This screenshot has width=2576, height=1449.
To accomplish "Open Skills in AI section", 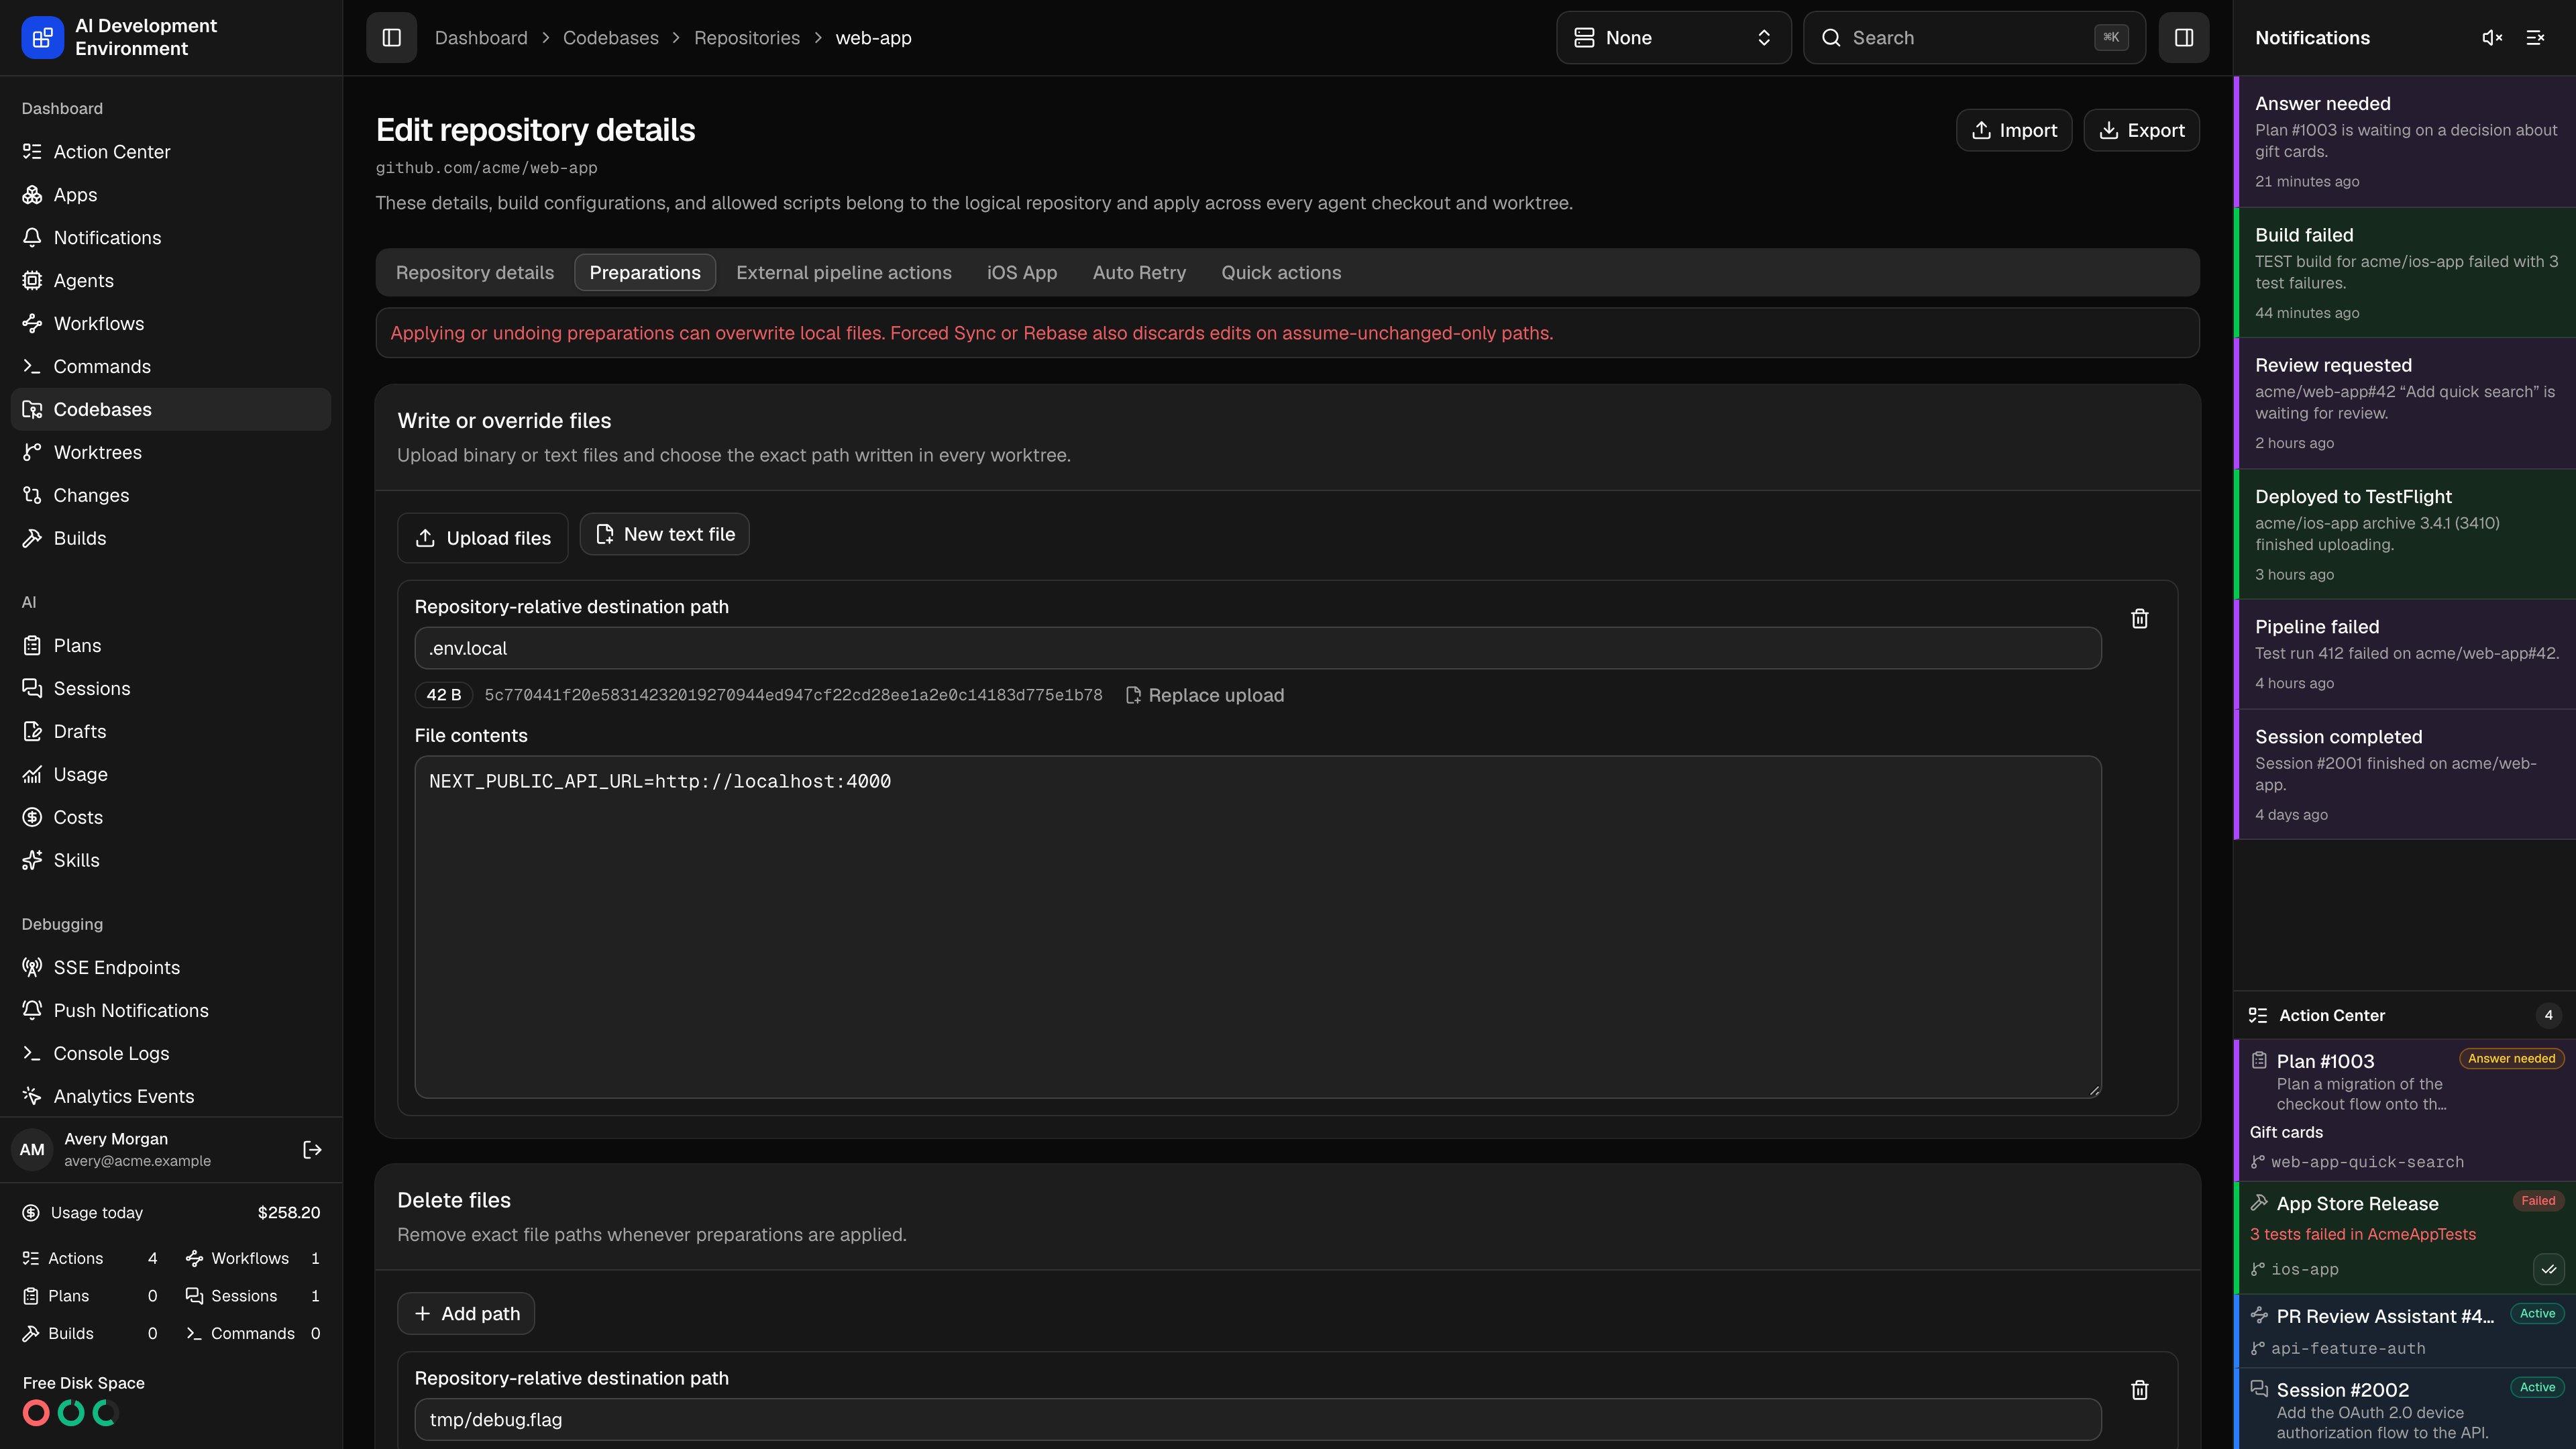I will click(171, 861).
